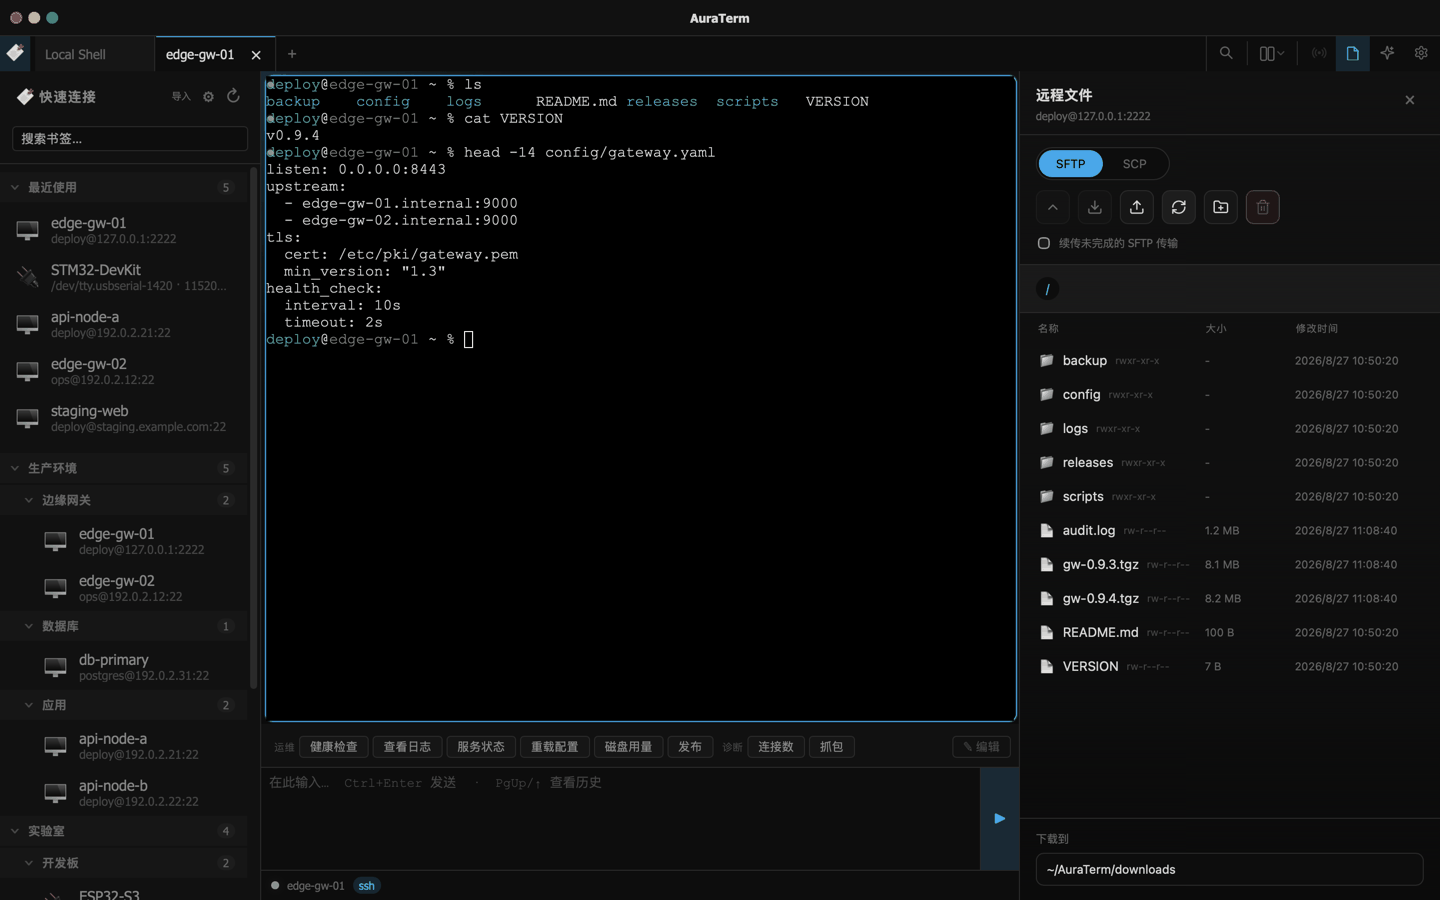Enable 续传未完成的 SFTP 传输 checkbox

1044,243
